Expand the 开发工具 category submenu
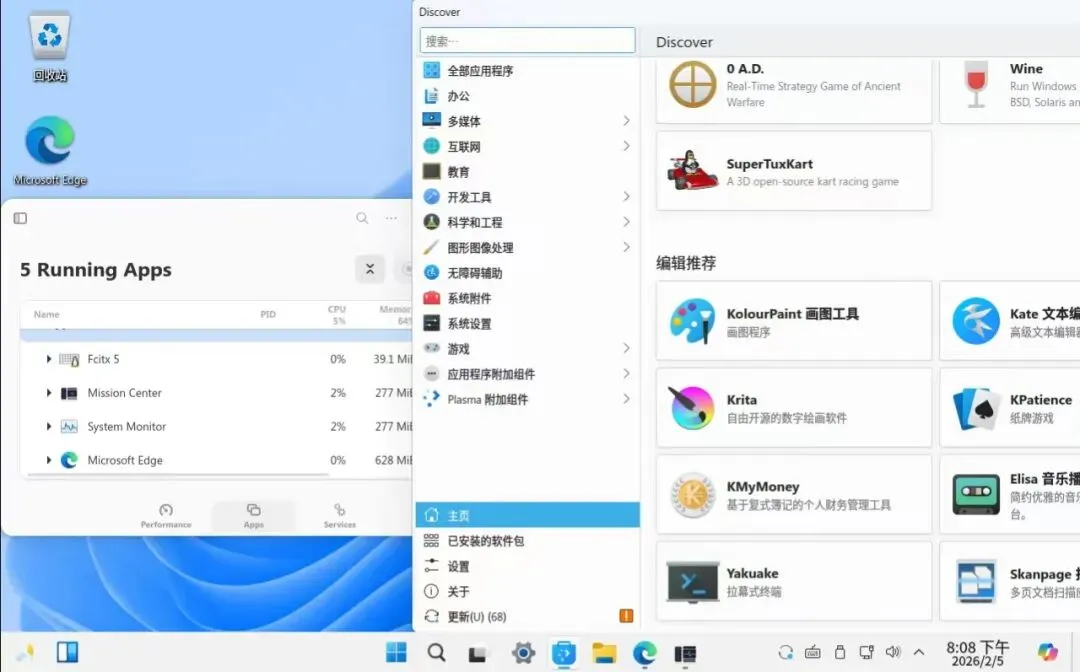Screen dimensions: 1080x672 [626, 197]
